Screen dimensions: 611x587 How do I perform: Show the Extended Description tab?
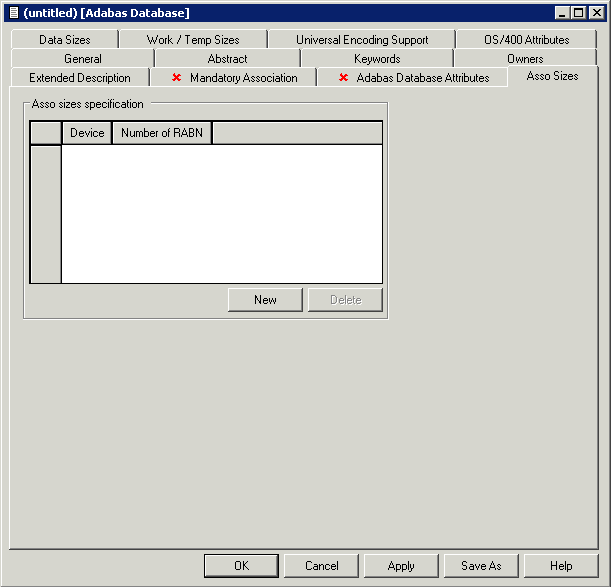pyautogui.click(x=79, y=78)
